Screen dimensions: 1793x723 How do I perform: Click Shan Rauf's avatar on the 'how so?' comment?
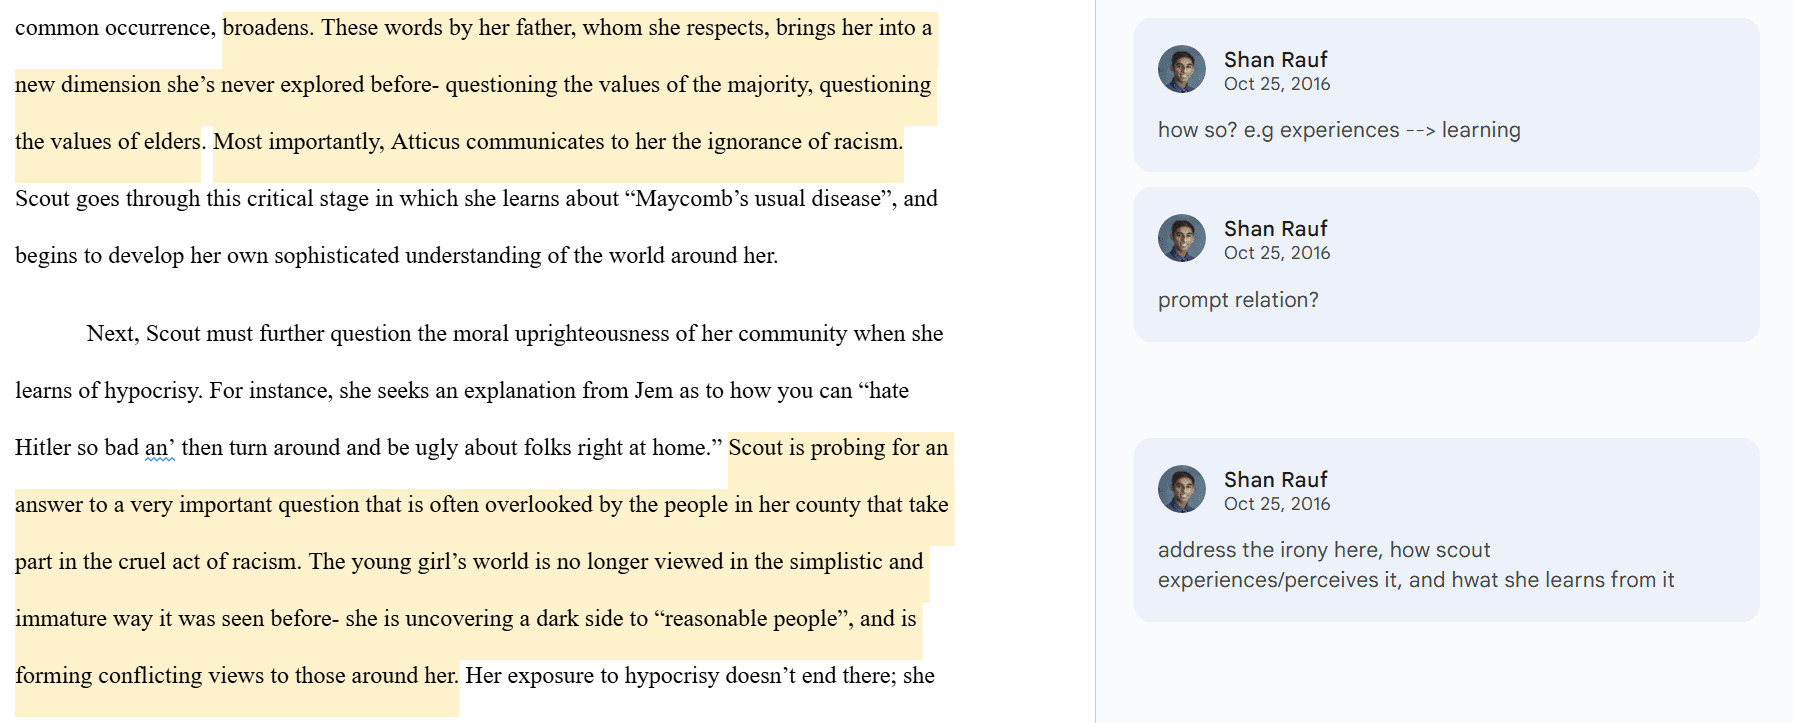(x=1182, y=69)
